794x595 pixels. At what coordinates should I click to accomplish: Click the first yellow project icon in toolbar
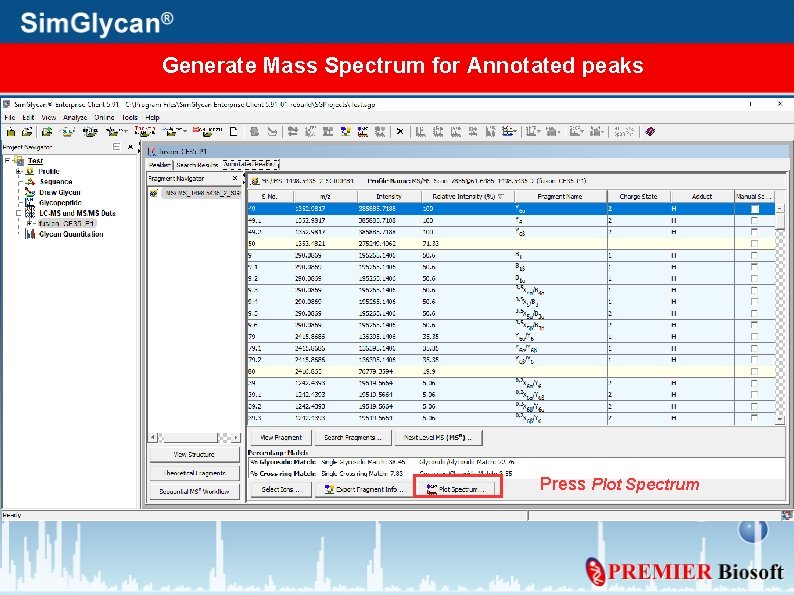[x=11, y=132]
